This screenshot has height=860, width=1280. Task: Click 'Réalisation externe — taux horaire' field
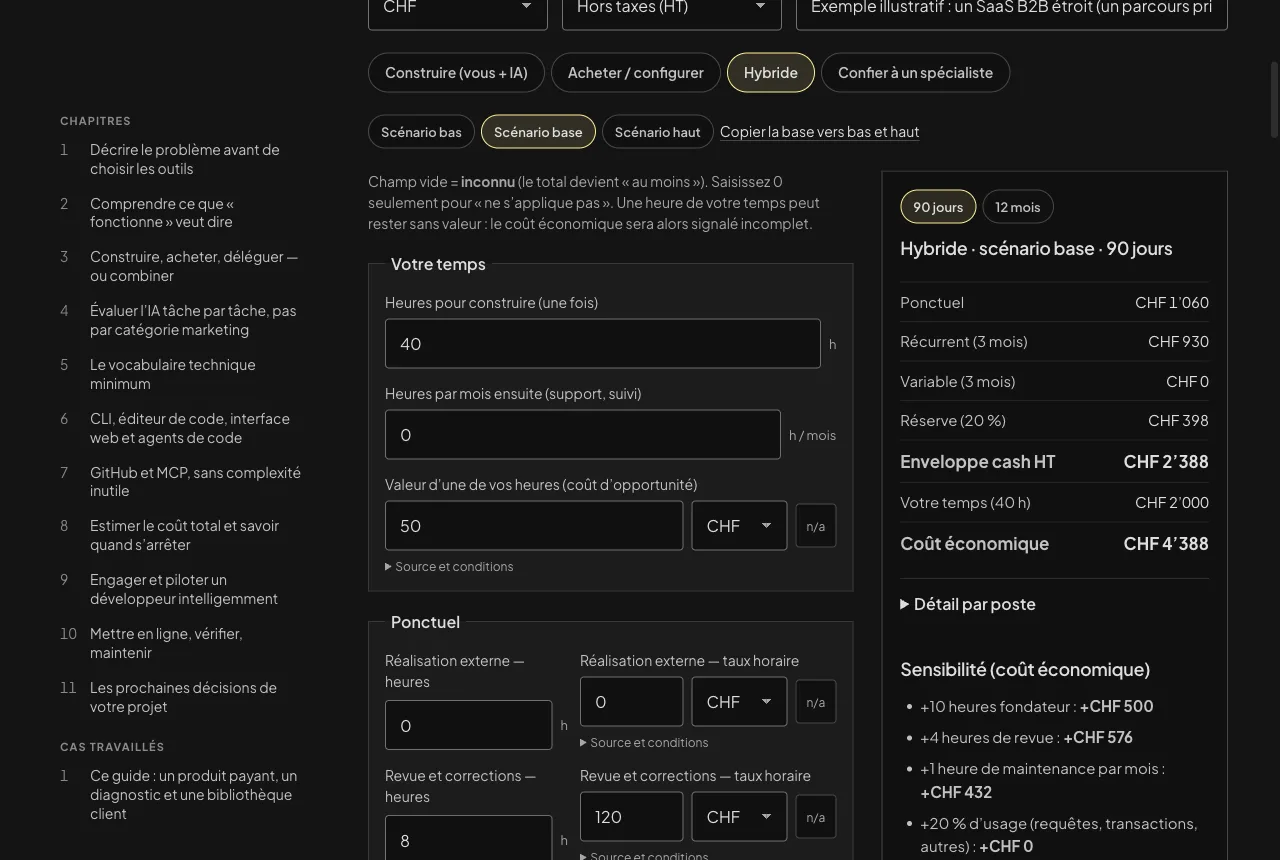pos(632,702)
